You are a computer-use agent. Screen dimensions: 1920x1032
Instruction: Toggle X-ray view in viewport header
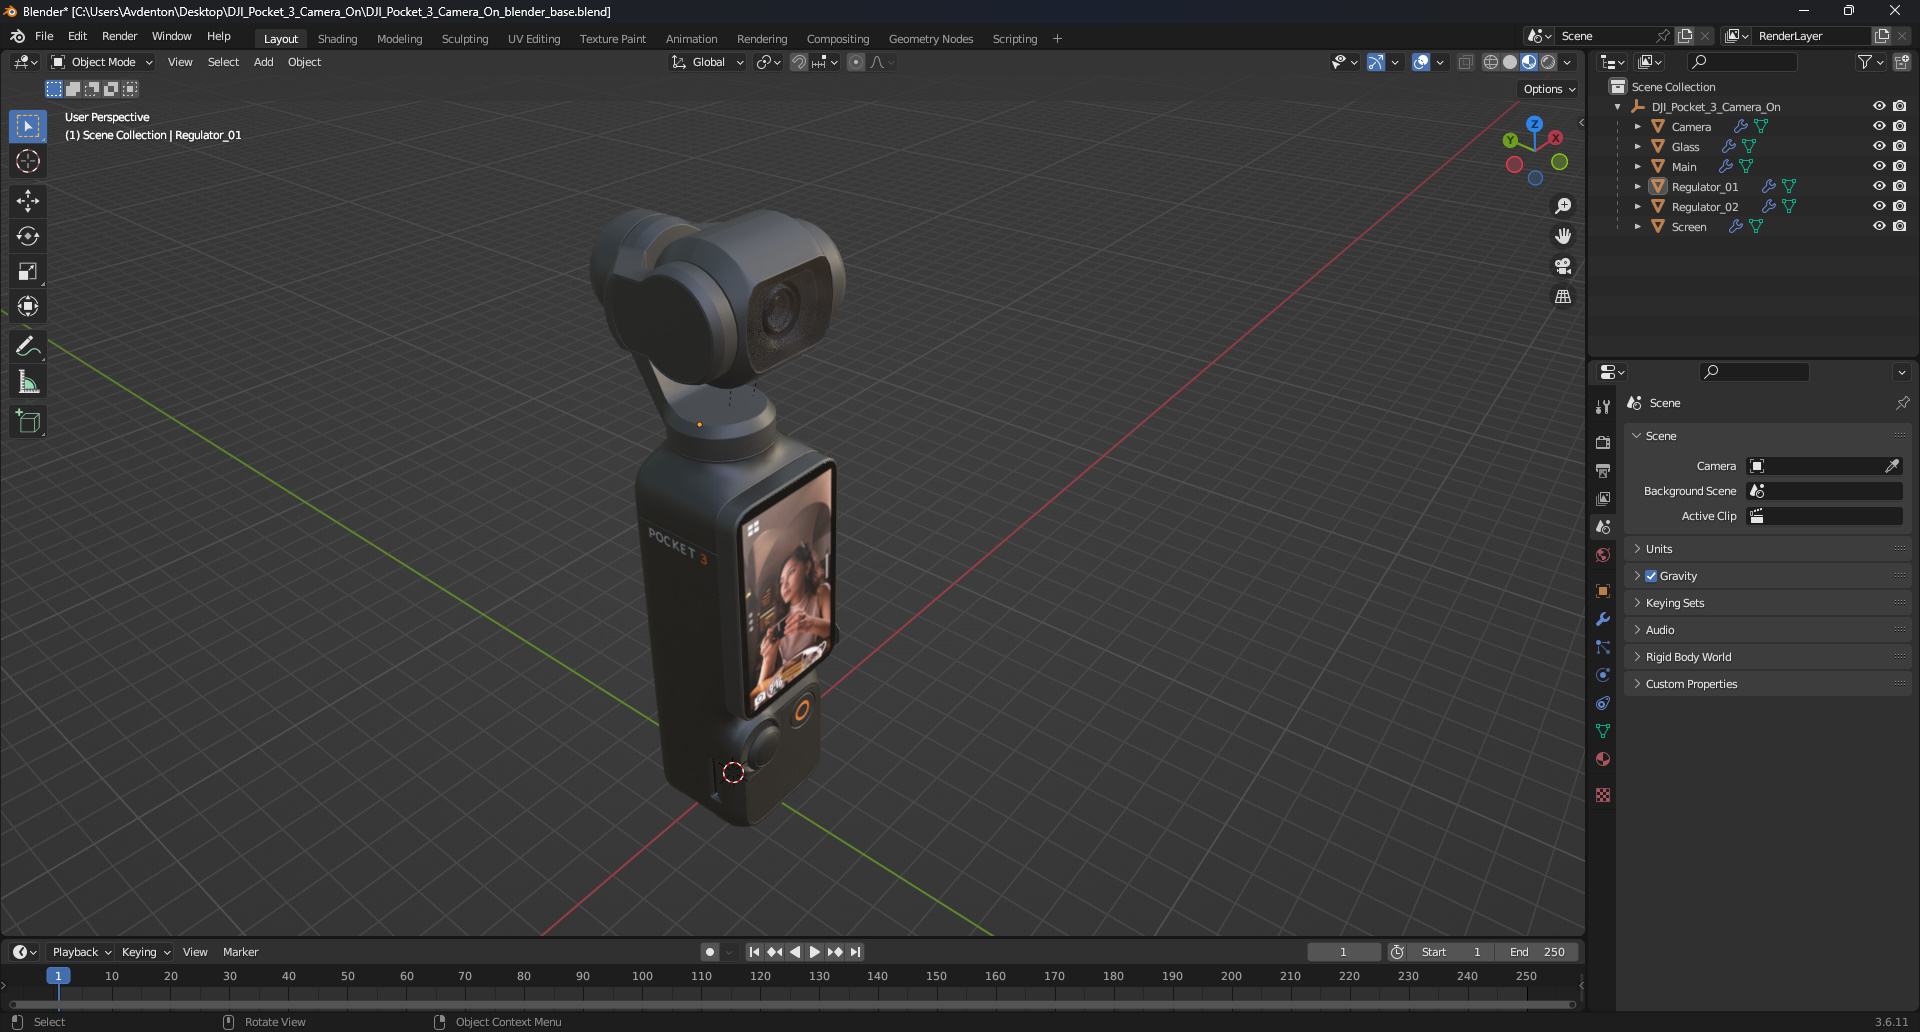[1465, 62]
